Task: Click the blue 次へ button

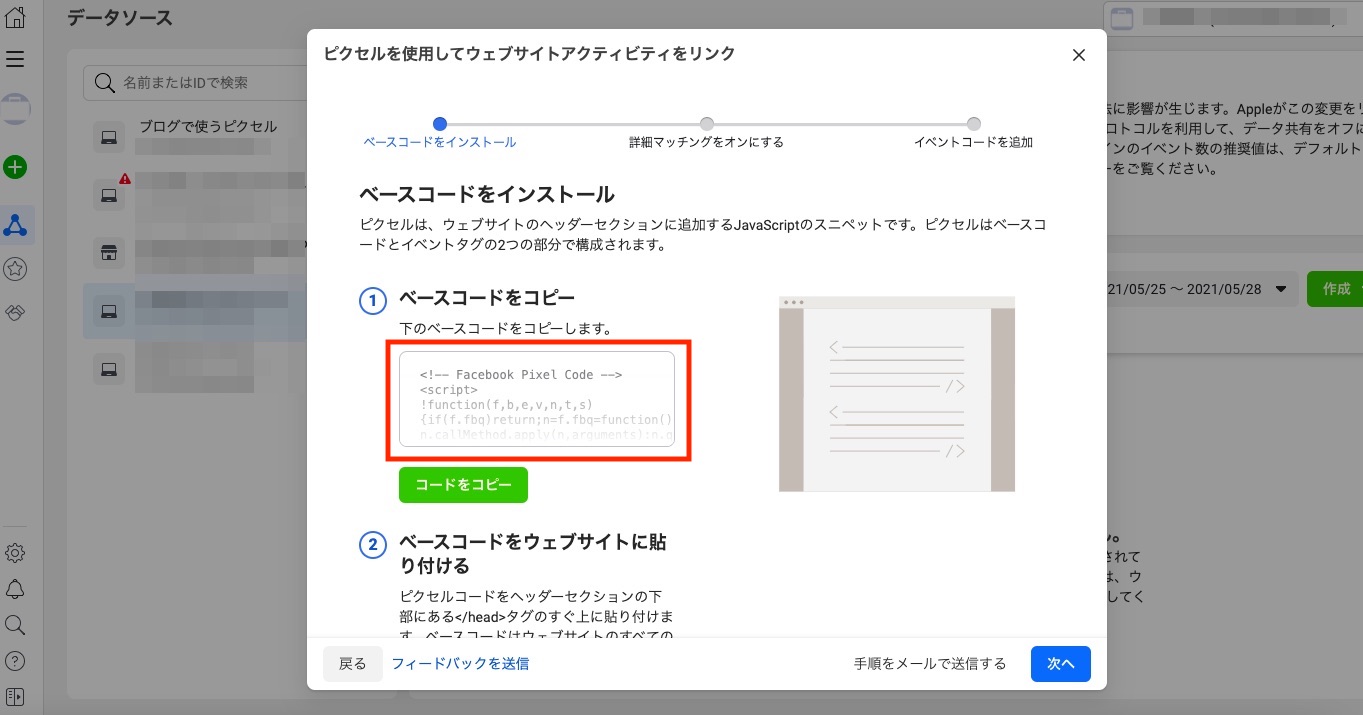Action: pyautogui.click(x=1060, y=664)
